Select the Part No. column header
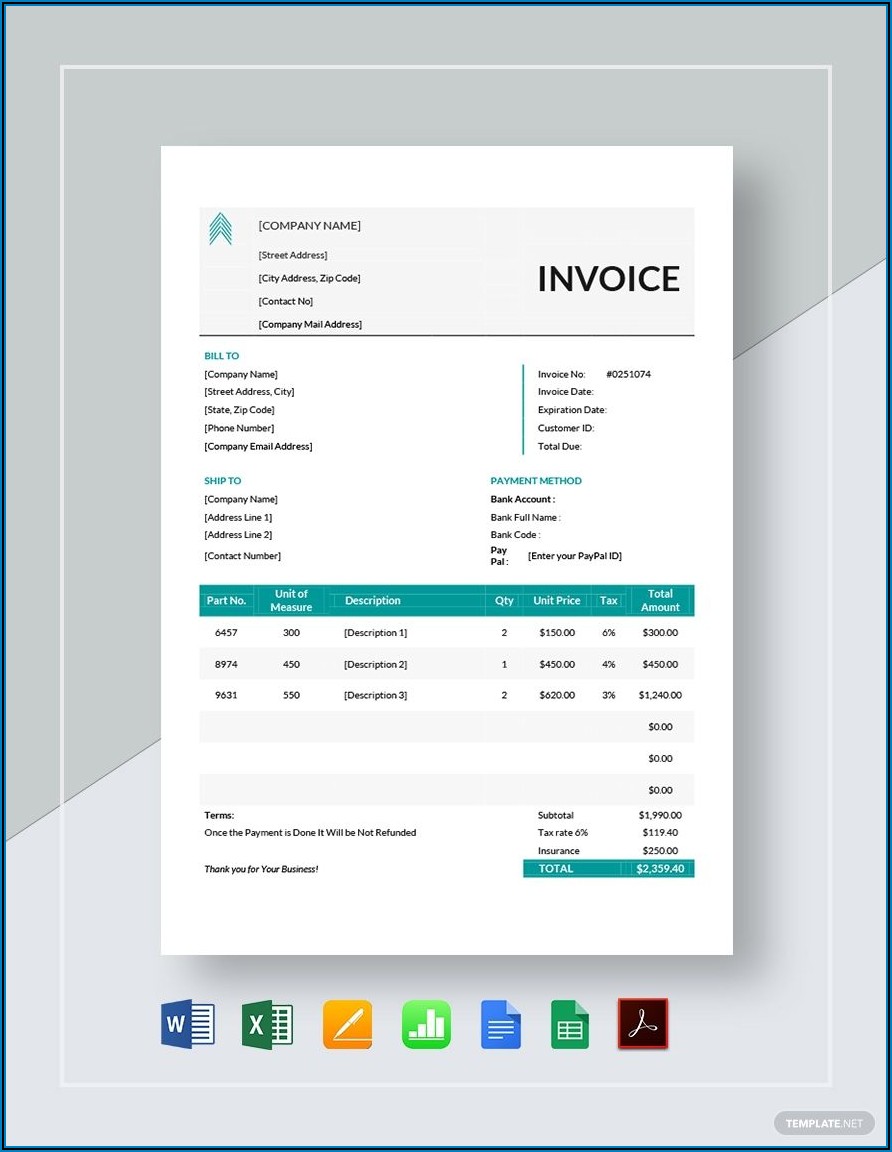The width and height of the screenshot is (892, 1152). (226, 601)
